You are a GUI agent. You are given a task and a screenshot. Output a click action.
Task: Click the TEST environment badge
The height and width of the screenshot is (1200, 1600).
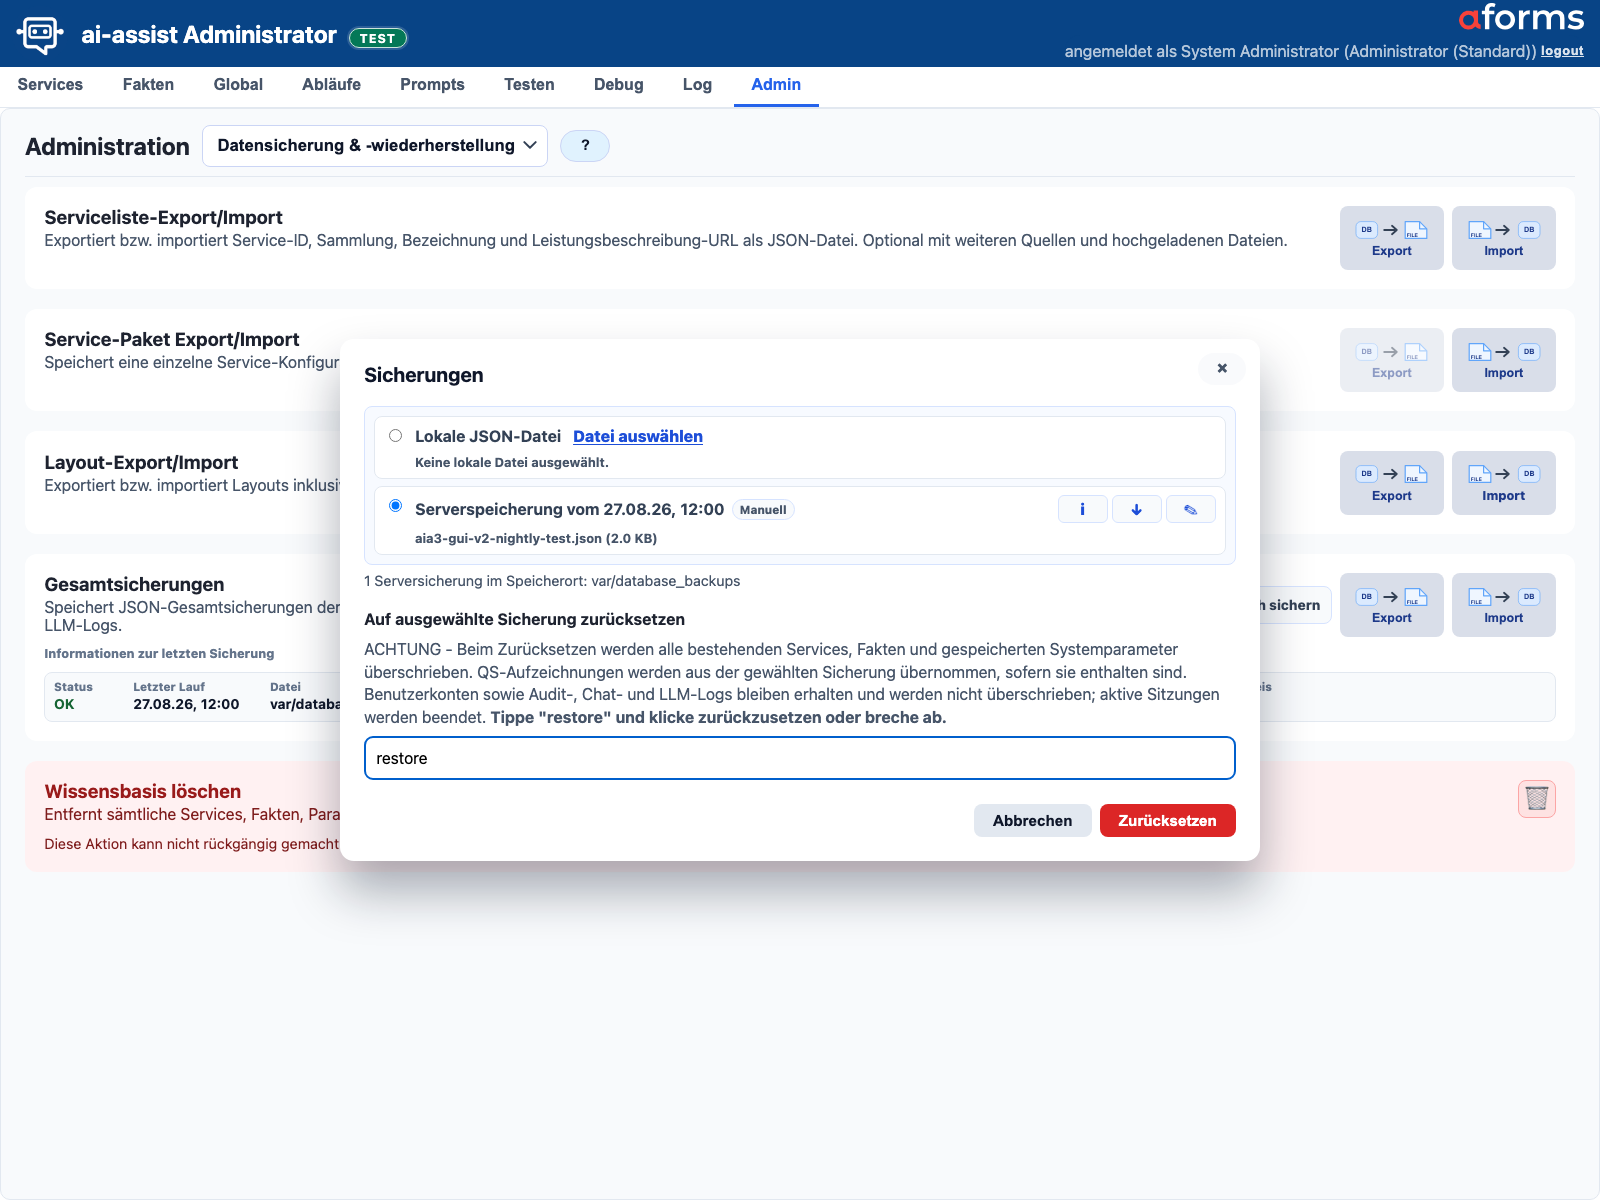377,38
